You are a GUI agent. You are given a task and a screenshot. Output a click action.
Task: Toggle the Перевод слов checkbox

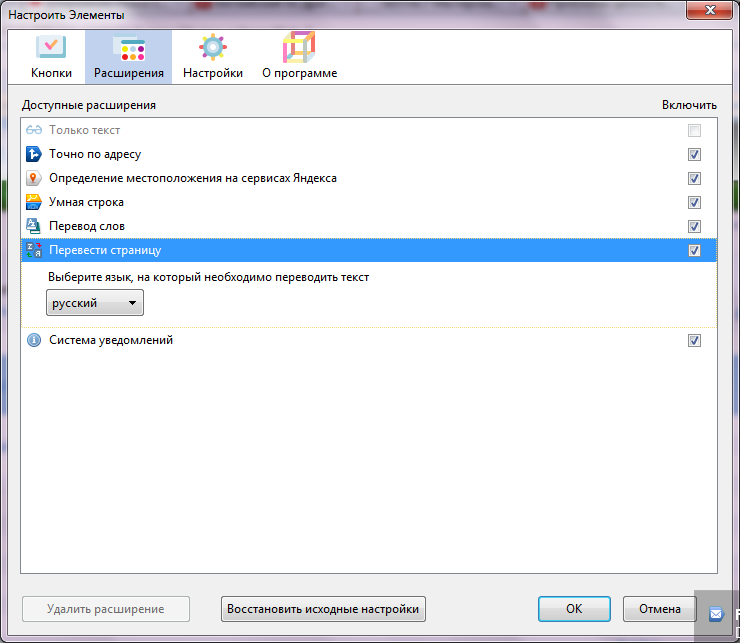(x=694, y=227)
